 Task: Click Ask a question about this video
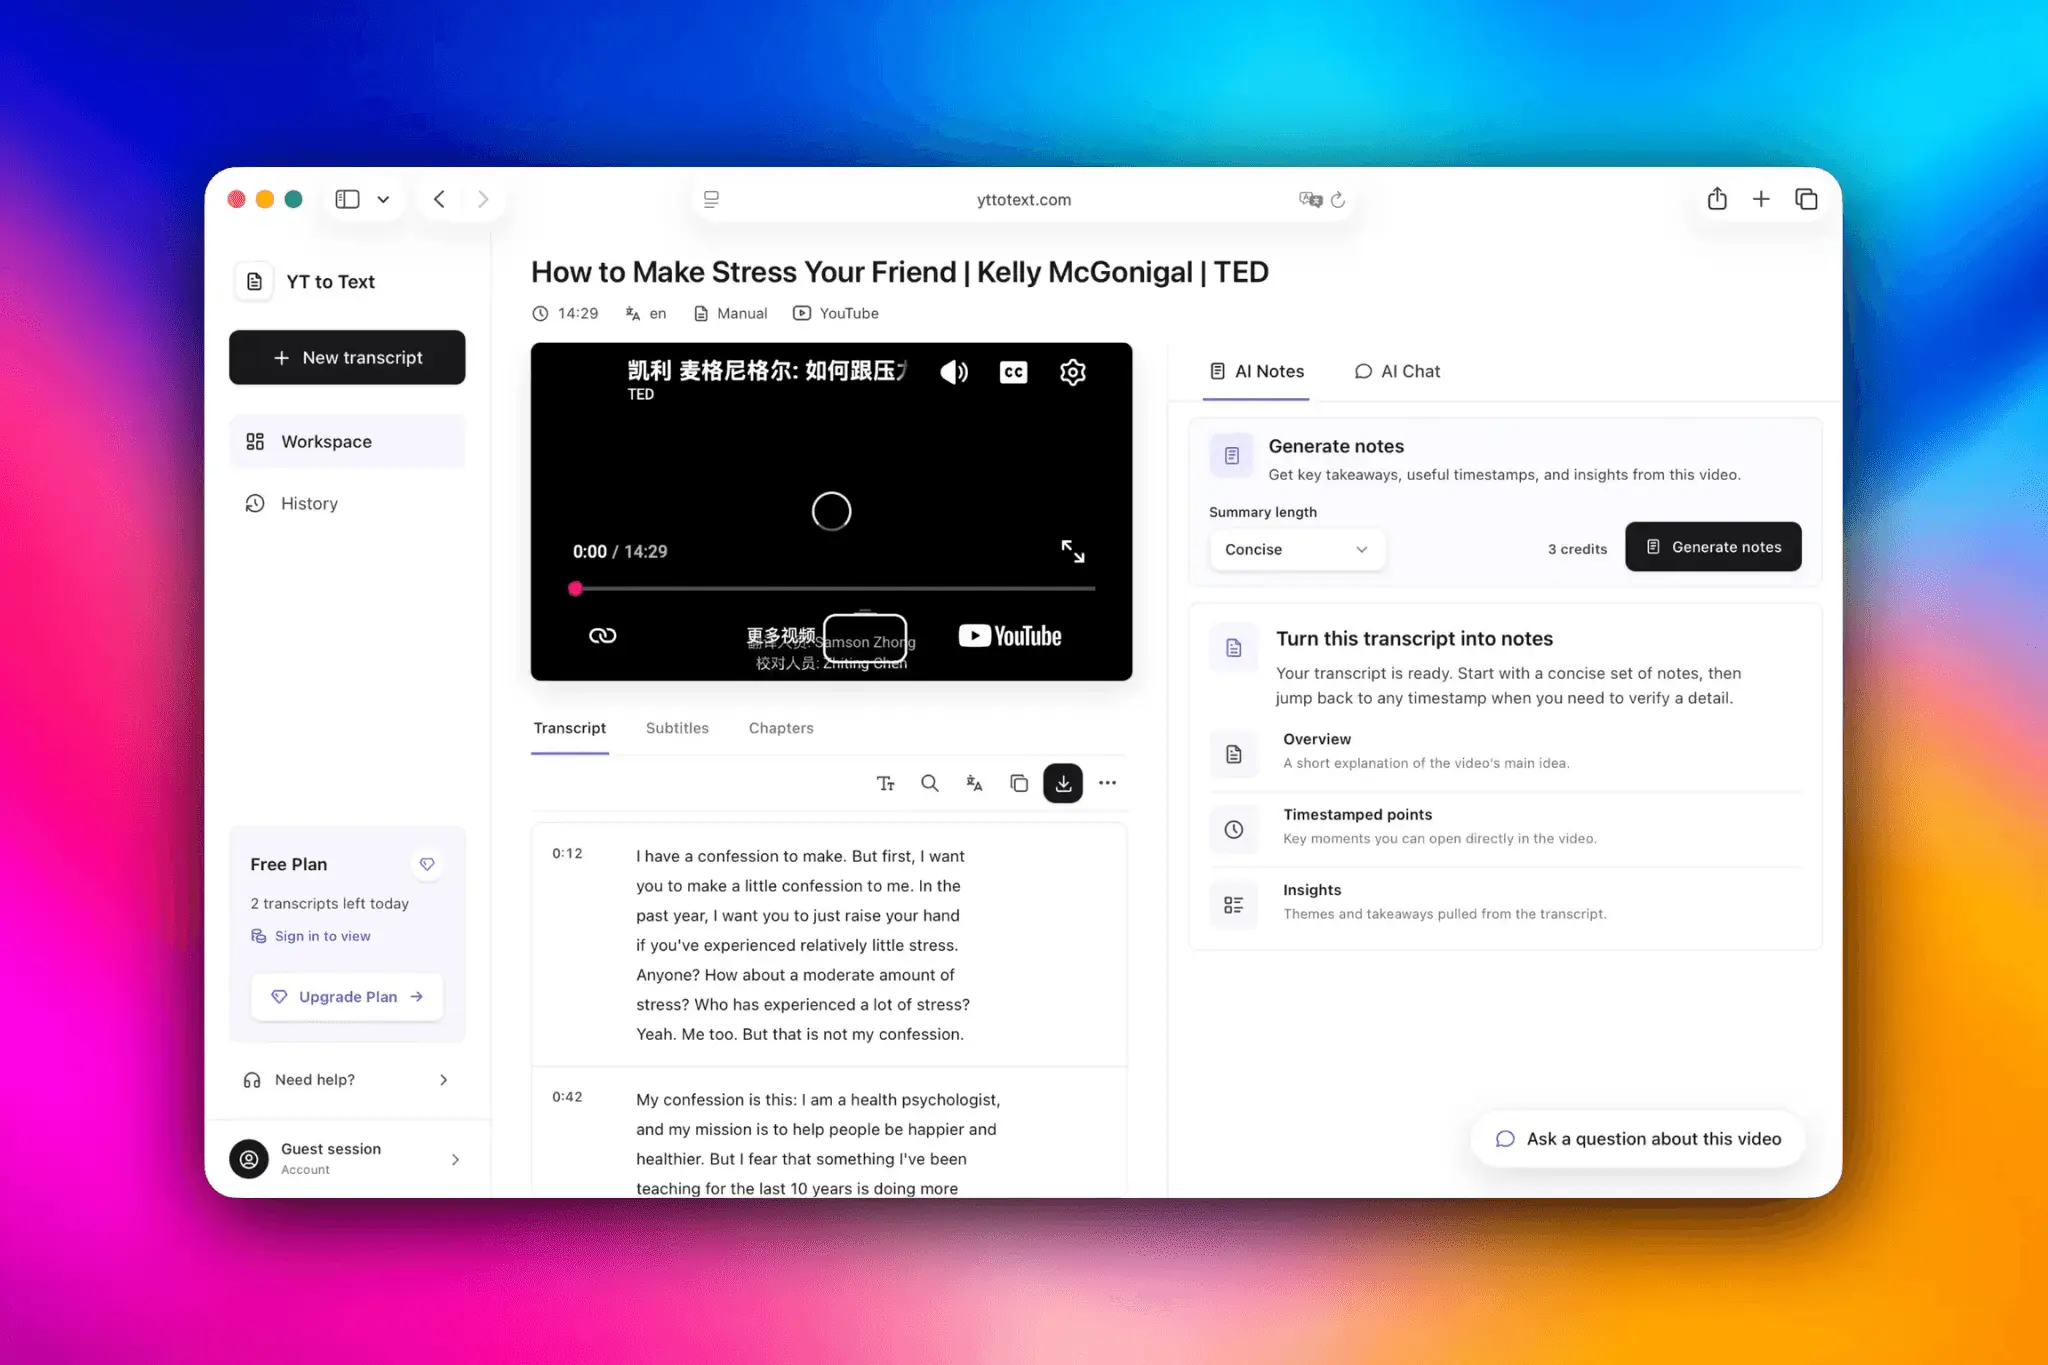[x=1638, y=1139]
